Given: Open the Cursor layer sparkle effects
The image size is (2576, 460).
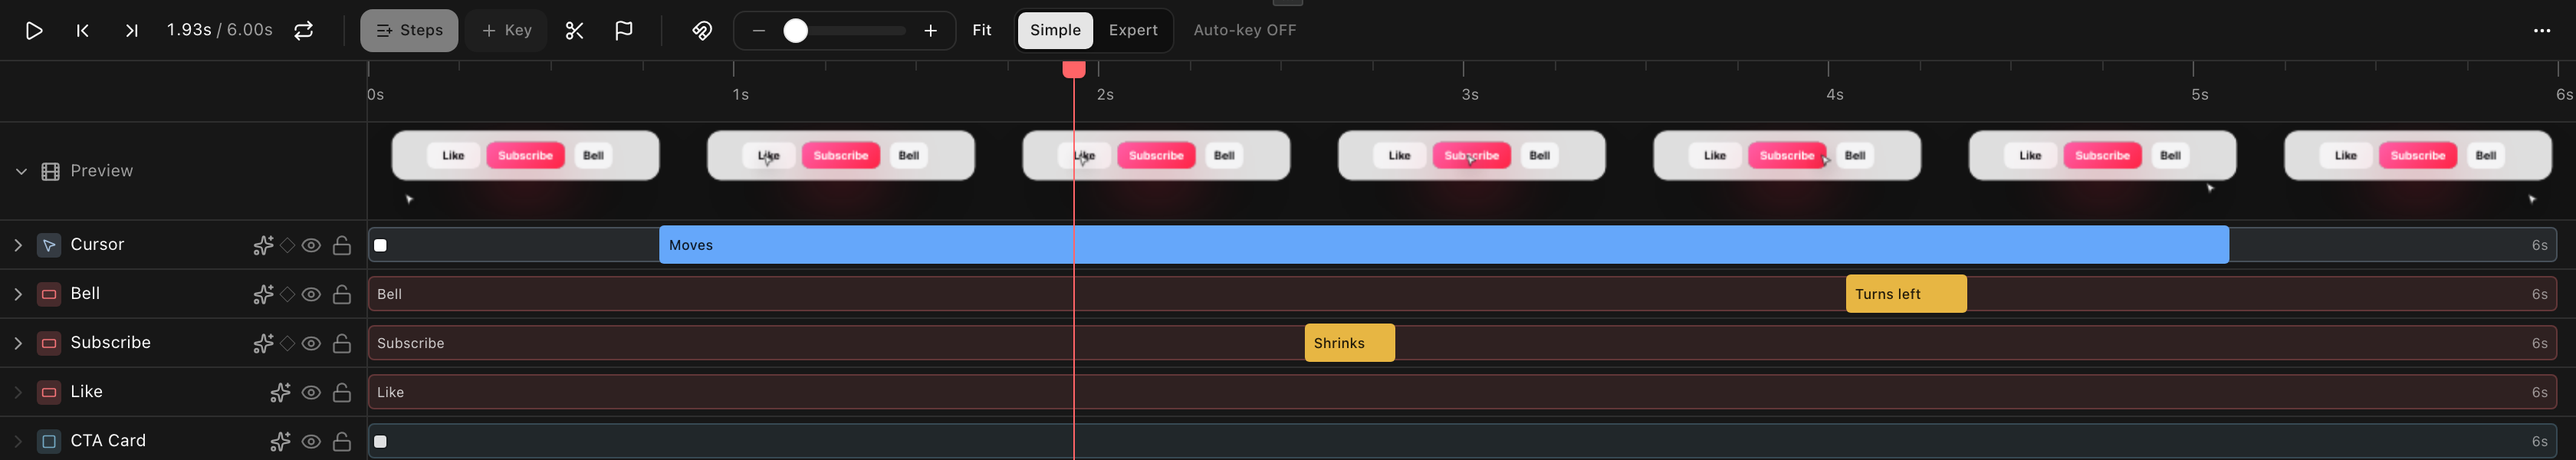Looking at the screenshot, I should click(263, 245).
